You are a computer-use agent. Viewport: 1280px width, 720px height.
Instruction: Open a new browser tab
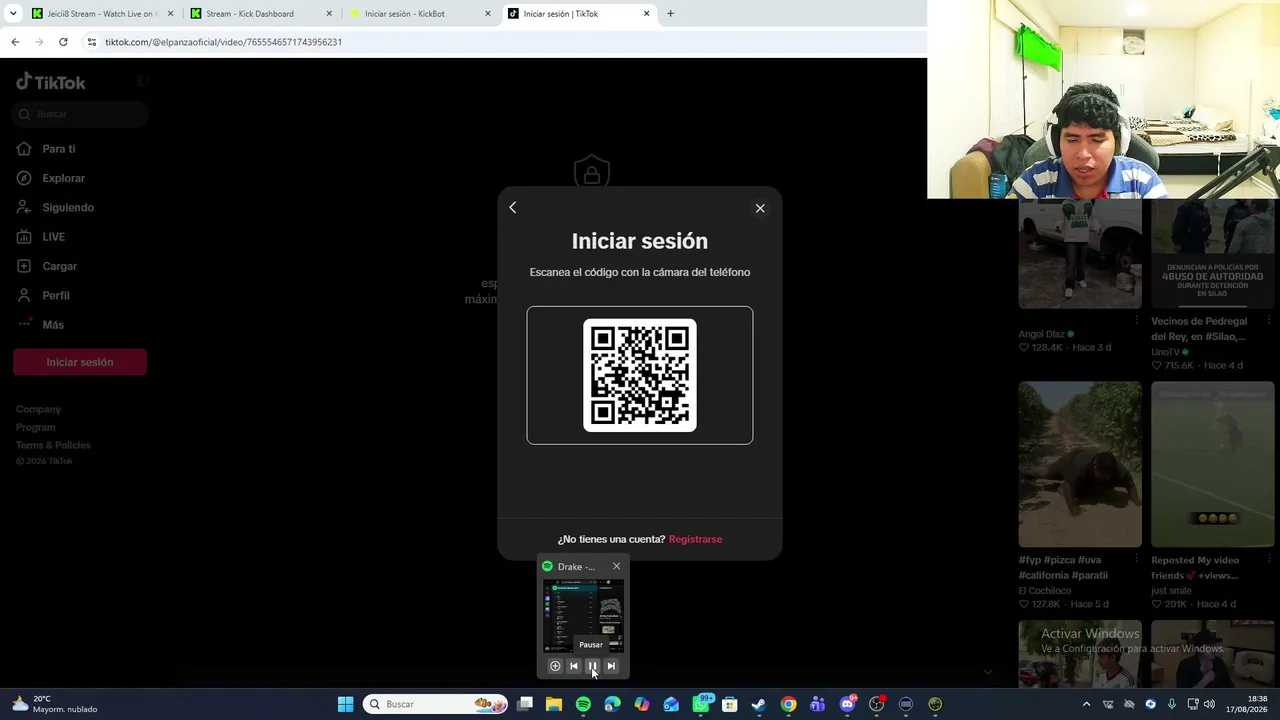(670, 14)
